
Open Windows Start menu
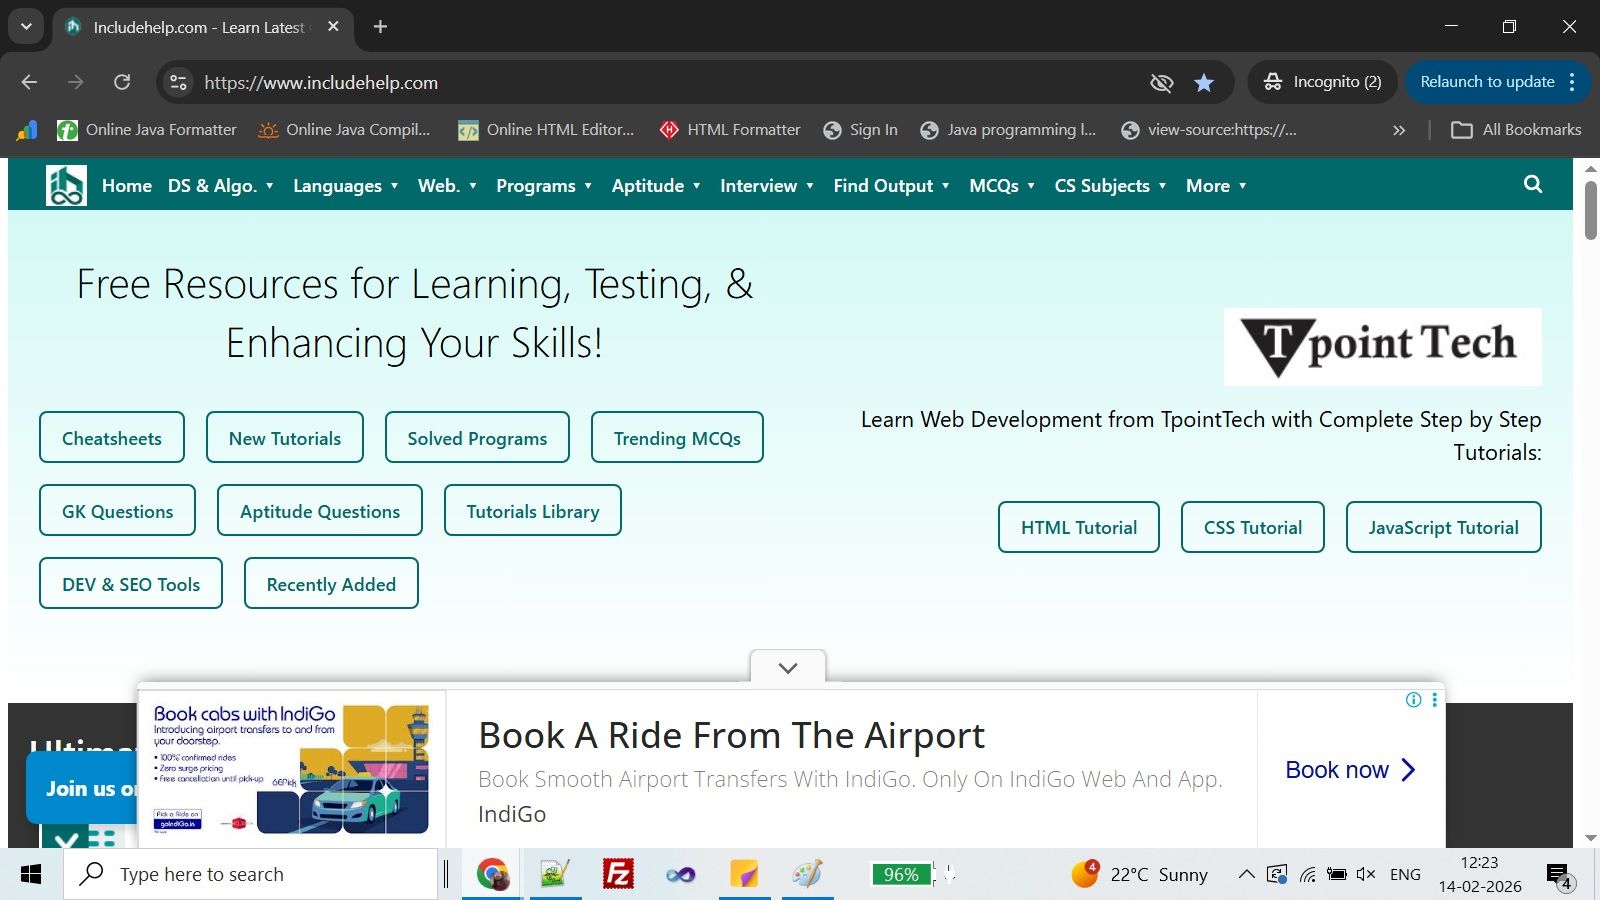pyautogui.click(x=31, y=874)
